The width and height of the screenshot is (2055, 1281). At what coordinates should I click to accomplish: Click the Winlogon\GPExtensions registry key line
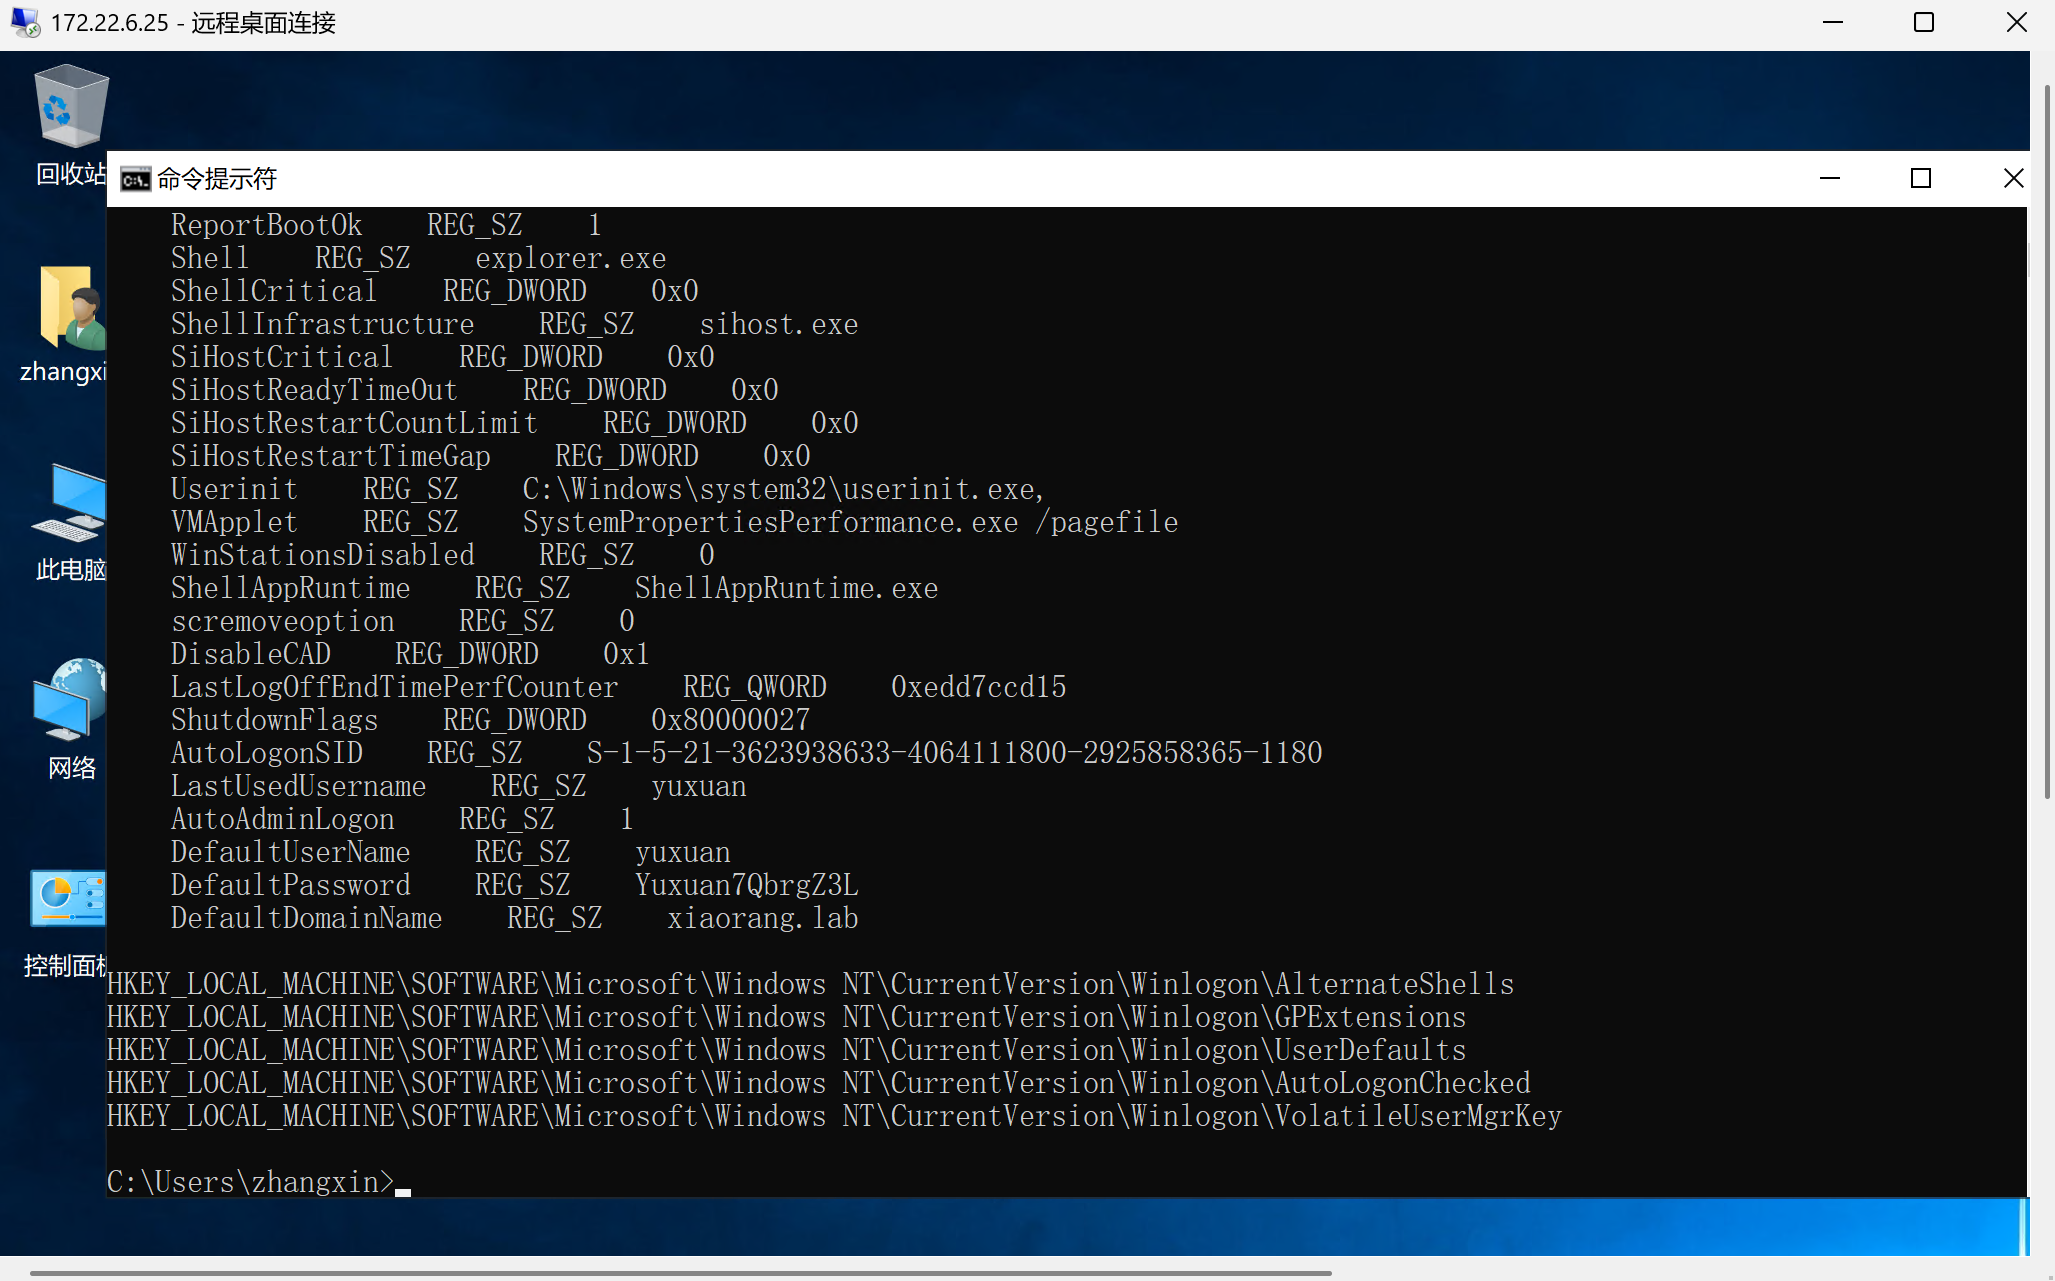click(786, 1017)
